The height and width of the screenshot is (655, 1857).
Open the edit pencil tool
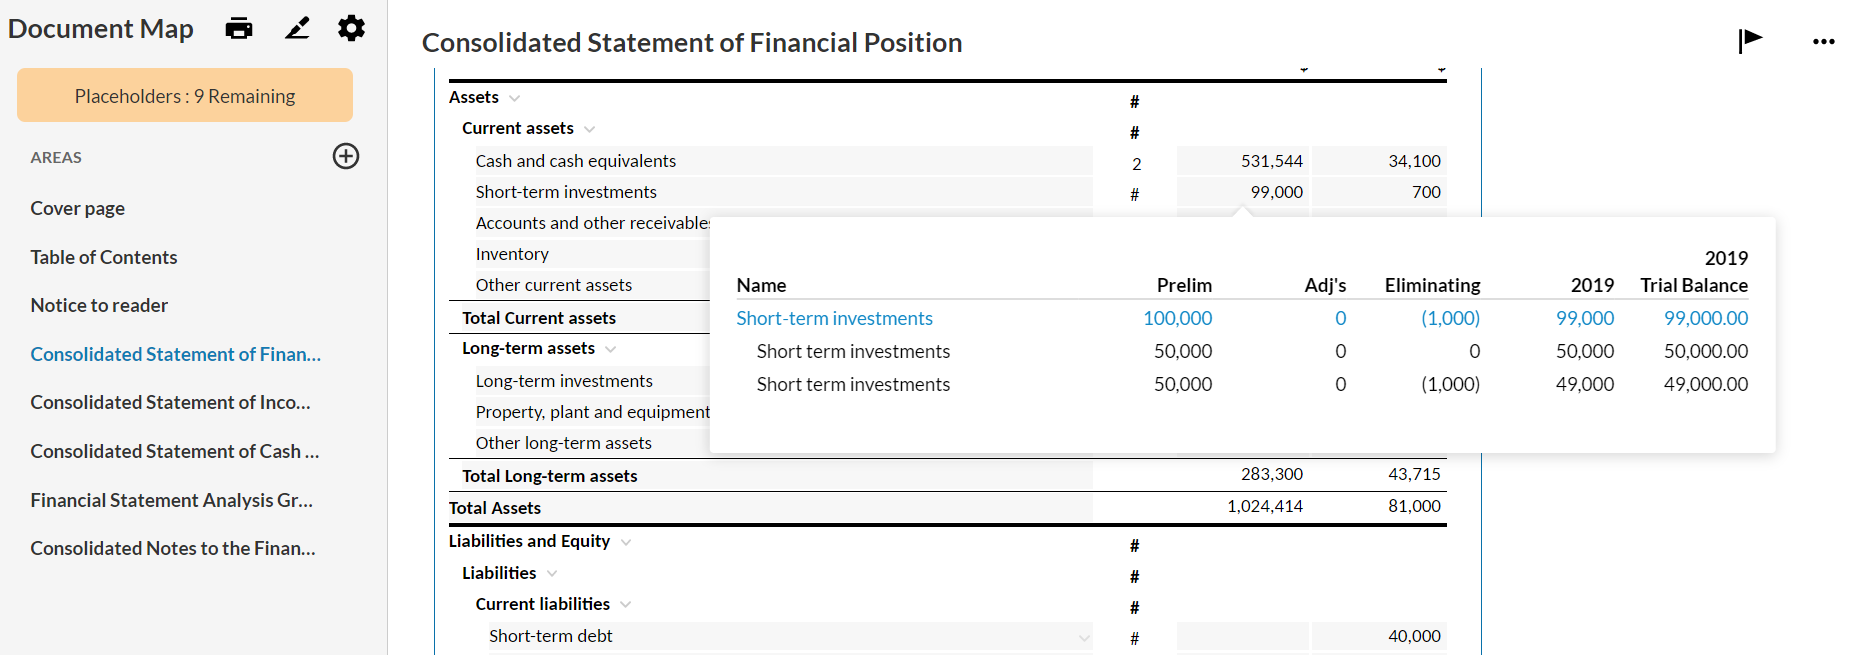coord(297,28)
